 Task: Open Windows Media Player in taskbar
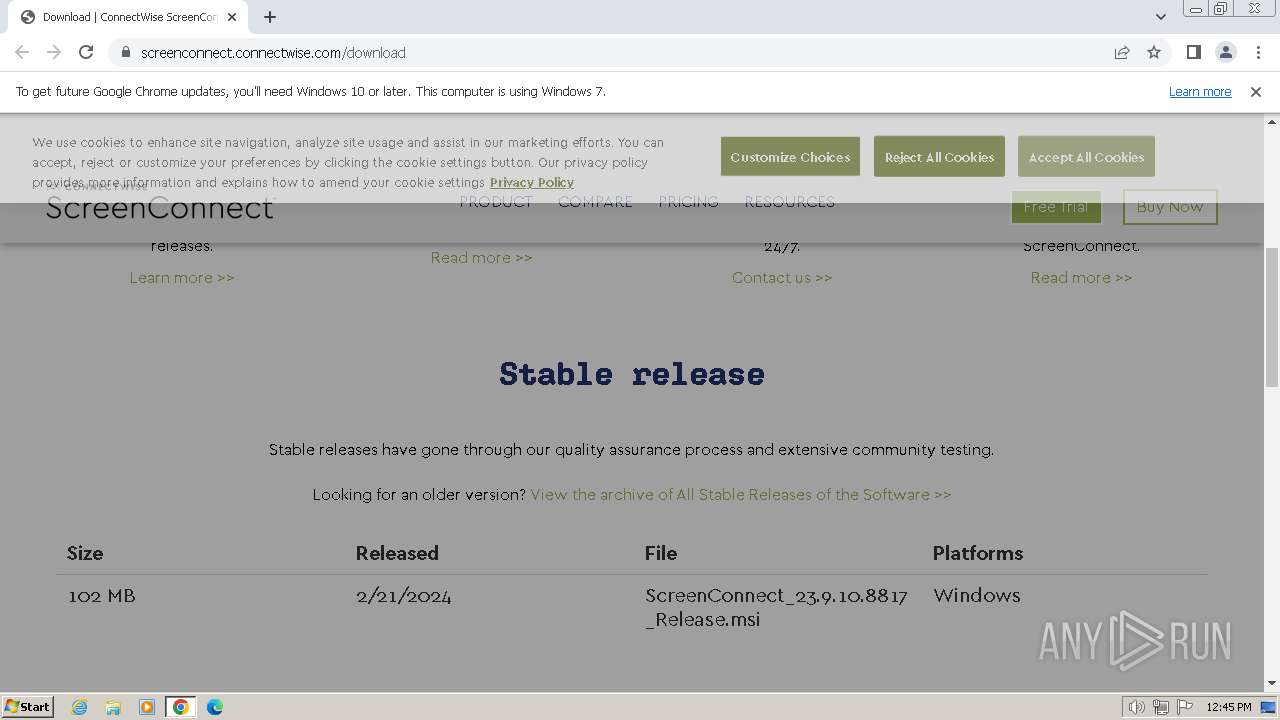(x=147, y=707)
